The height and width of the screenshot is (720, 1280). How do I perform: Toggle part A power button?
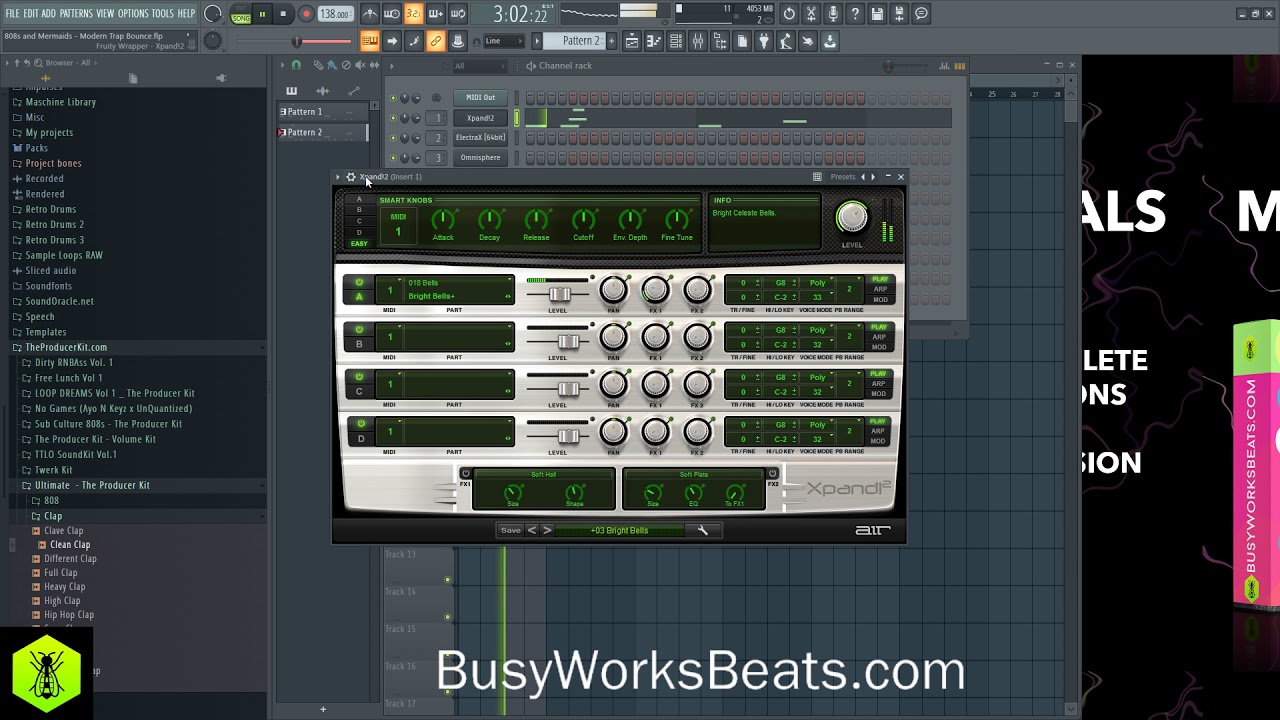359,283
